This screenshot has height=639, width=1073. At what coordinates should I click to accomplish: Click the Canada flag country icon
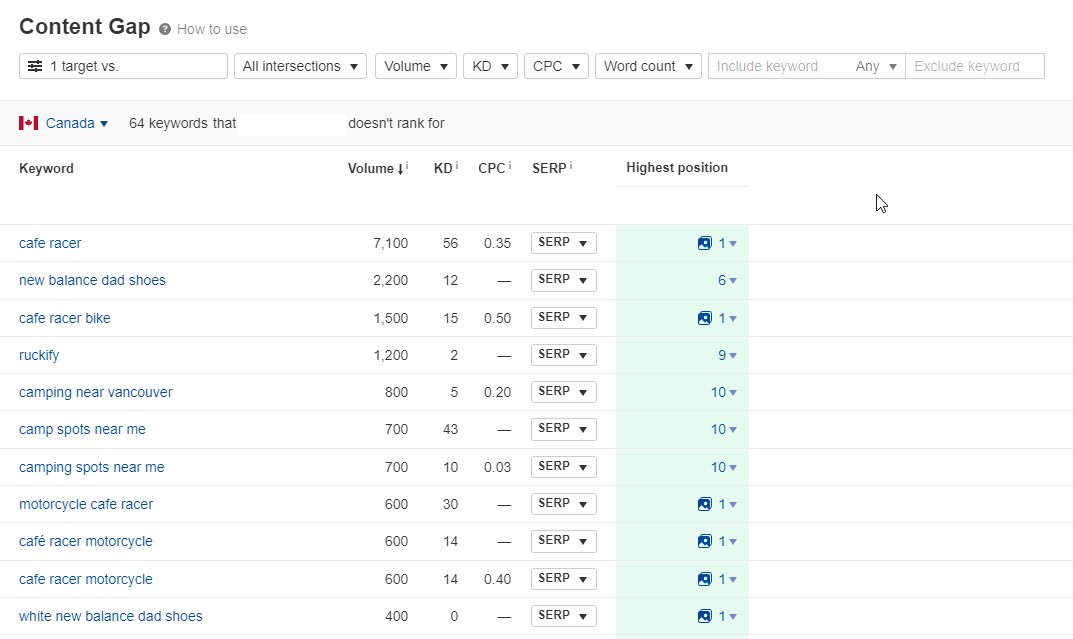(x=27, y=122)
